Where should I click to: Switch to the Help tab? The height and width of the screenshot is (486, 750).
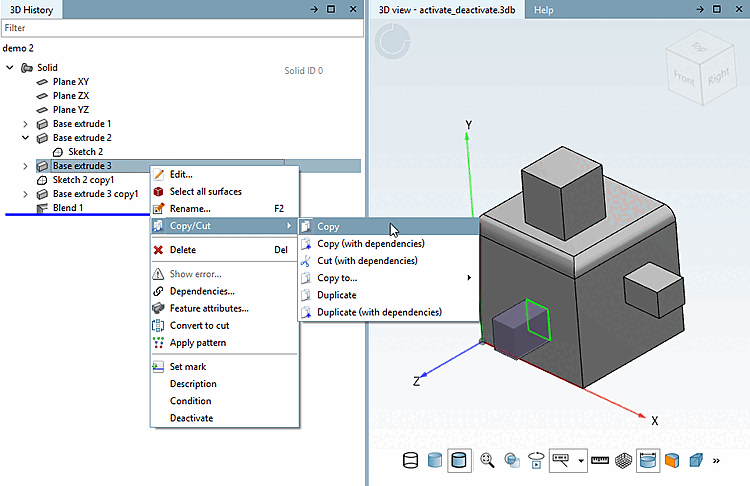543,10
